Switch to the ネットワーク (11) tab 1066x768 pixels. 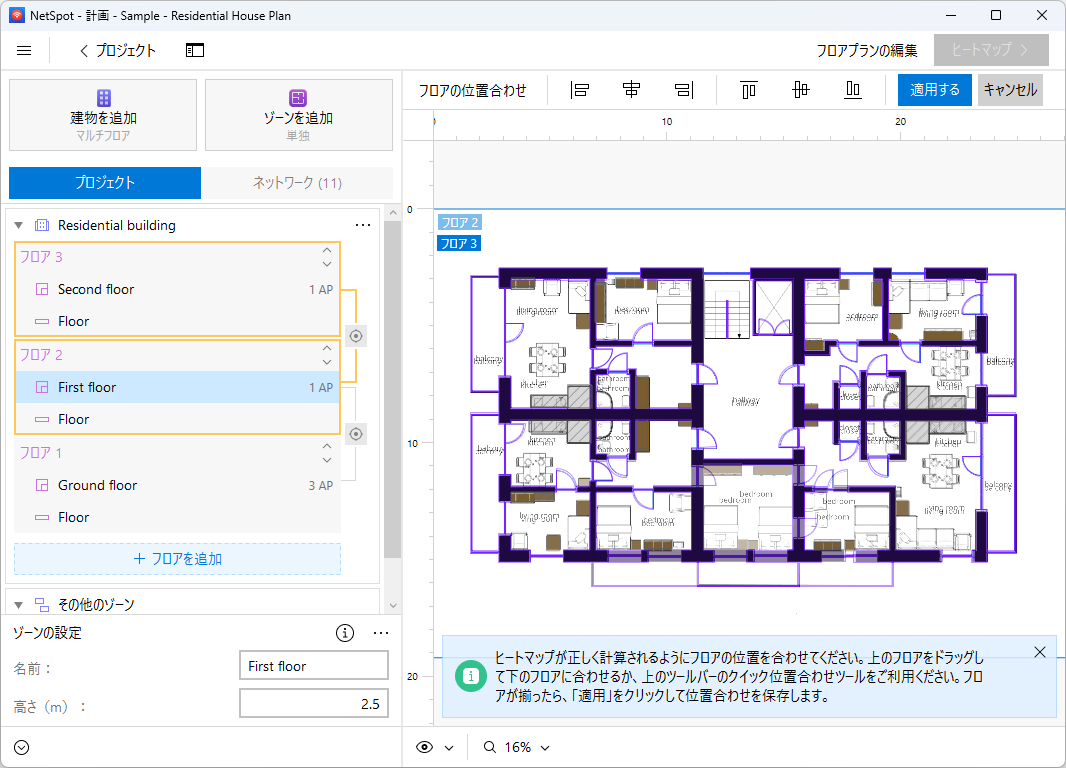pyautogui.click(x=297, y=183)
